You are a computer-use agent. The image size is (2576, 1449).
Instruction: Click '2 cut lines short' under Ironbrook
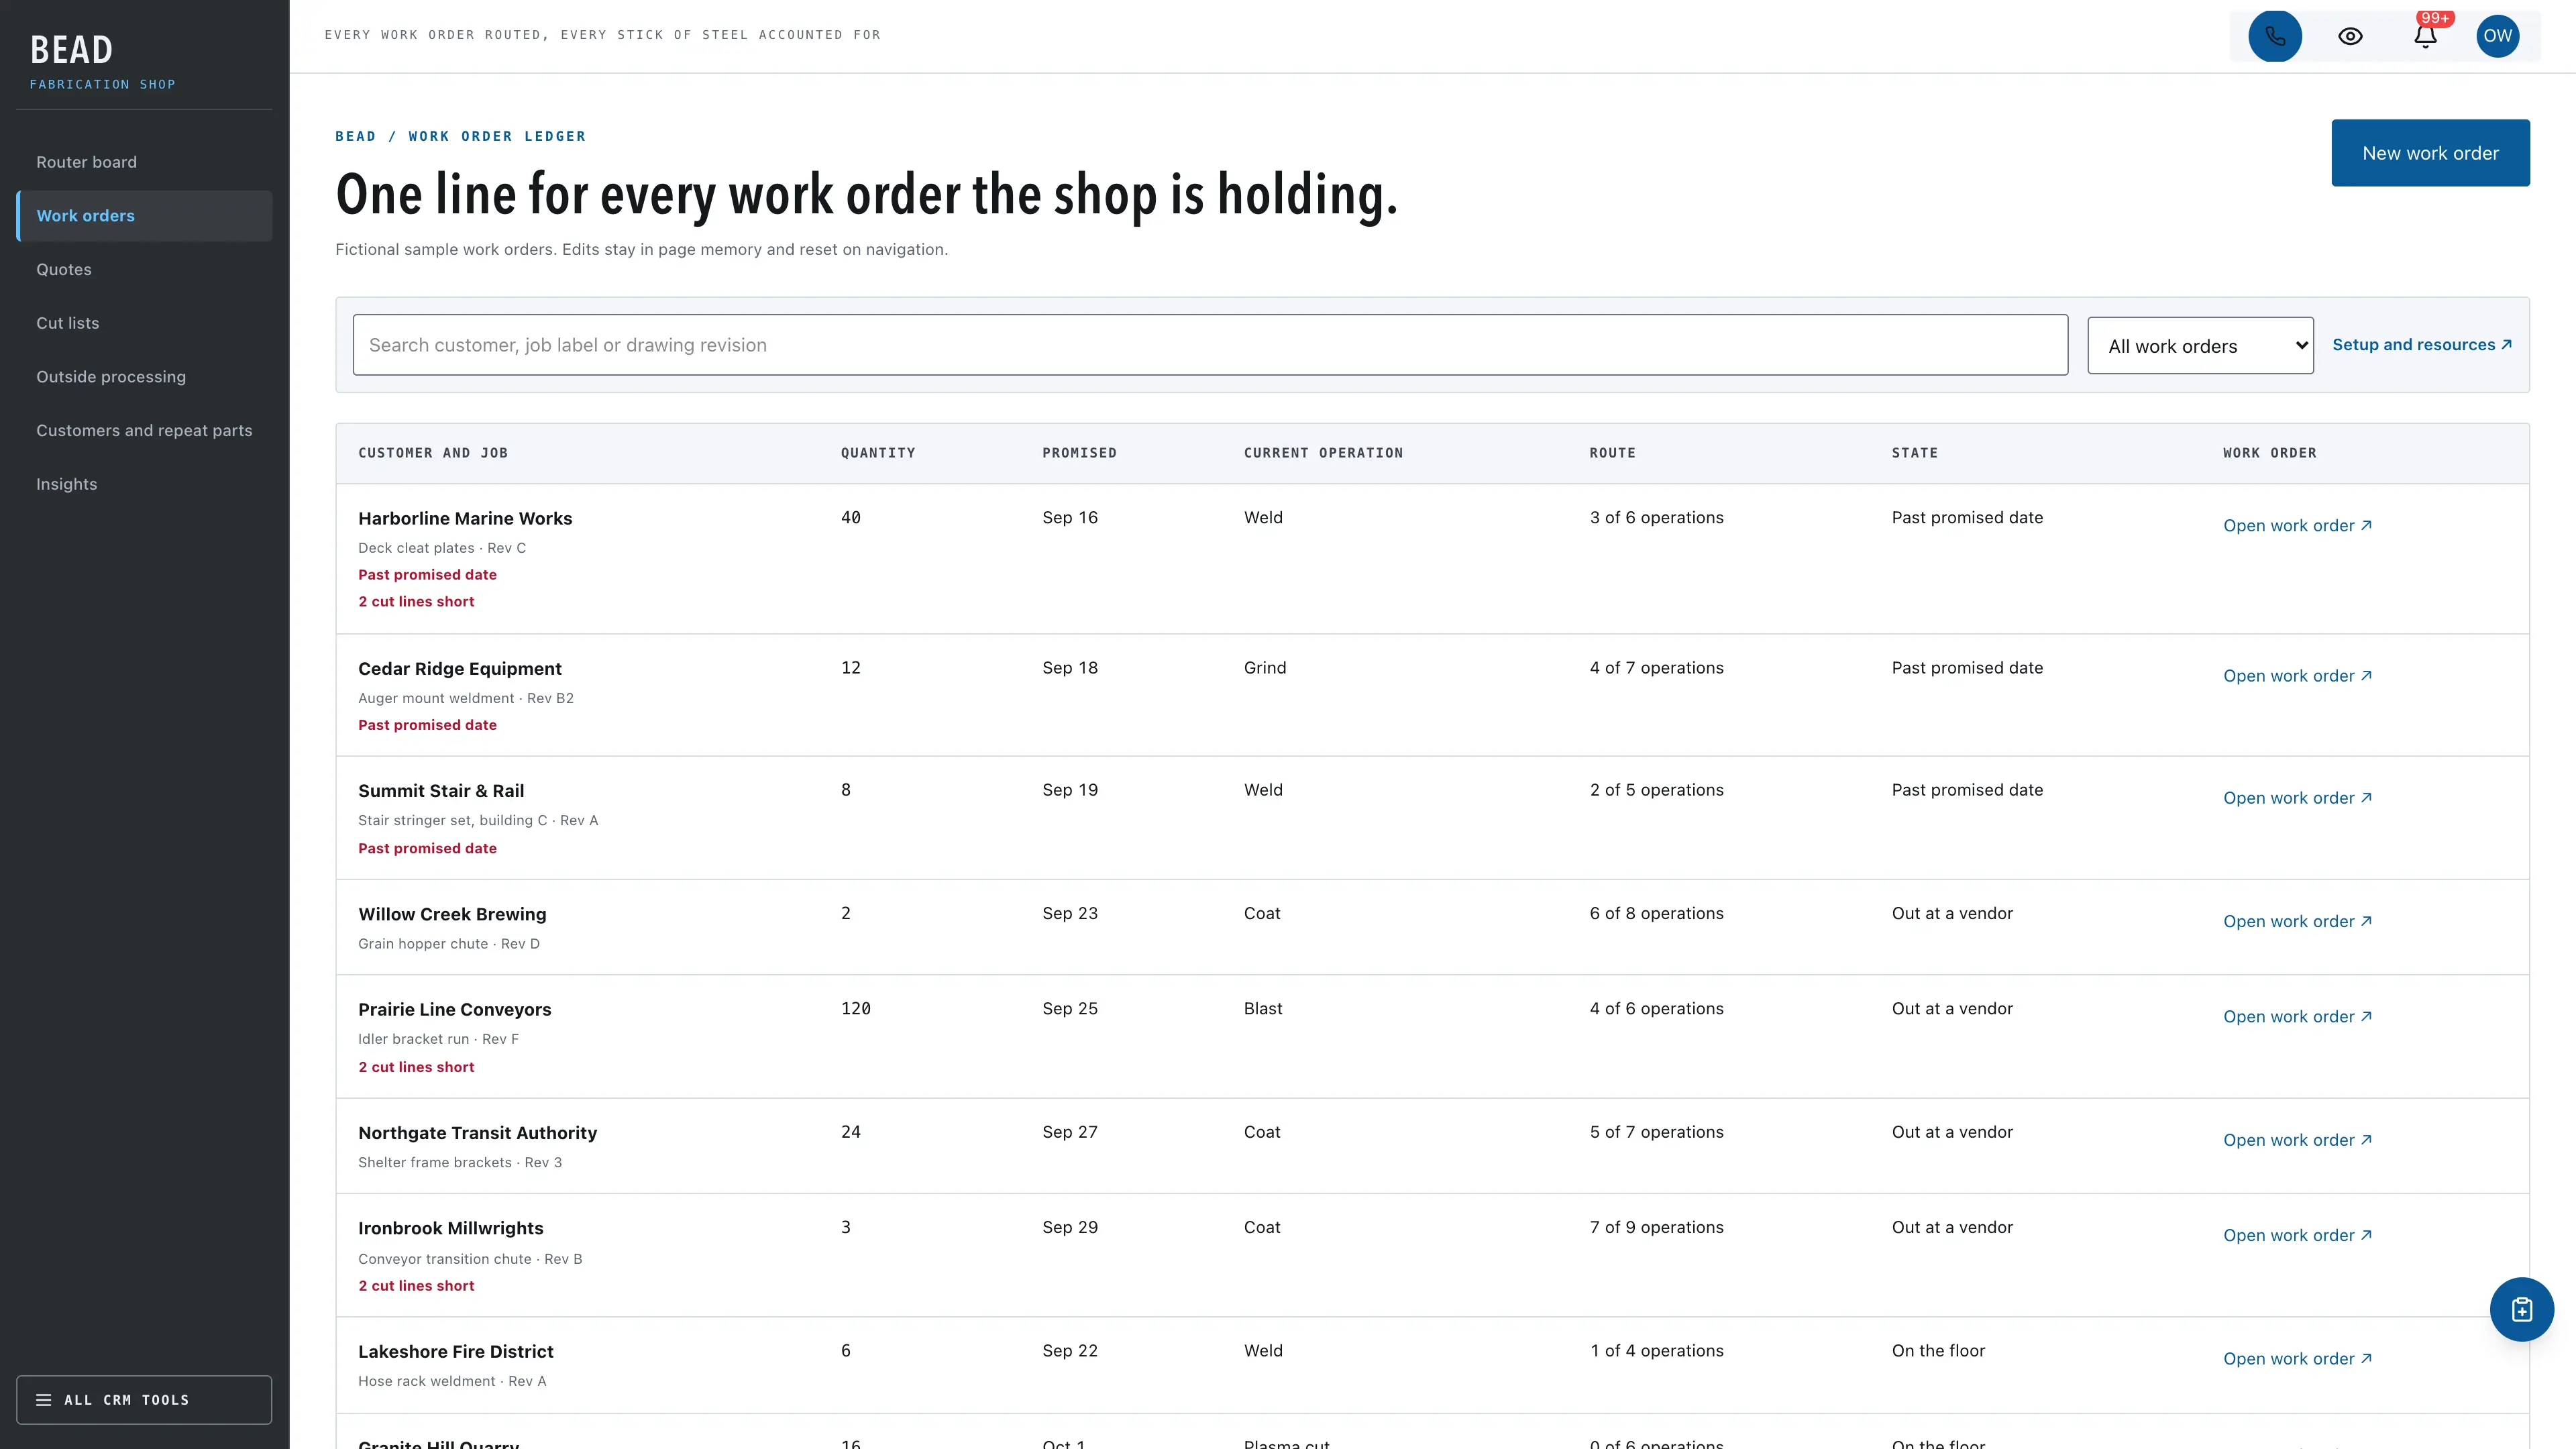point(416,1286)
